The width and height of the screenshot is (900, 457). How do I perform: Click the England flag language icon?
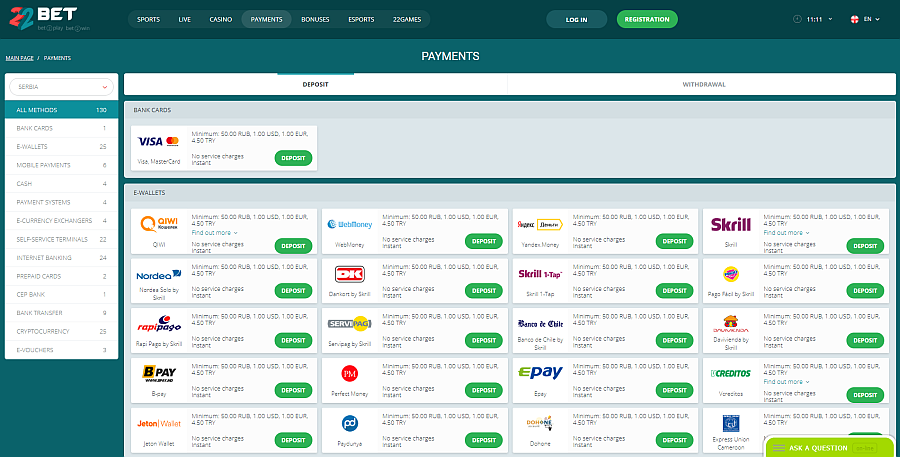pyautogui.click(x=855, y=19)
